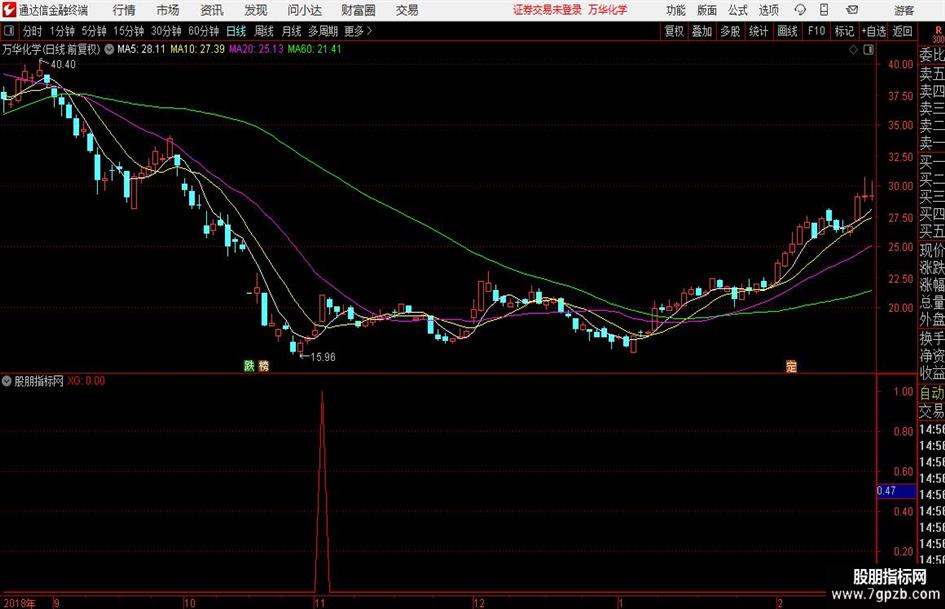Open the 市场 menu

click(168, 10)
